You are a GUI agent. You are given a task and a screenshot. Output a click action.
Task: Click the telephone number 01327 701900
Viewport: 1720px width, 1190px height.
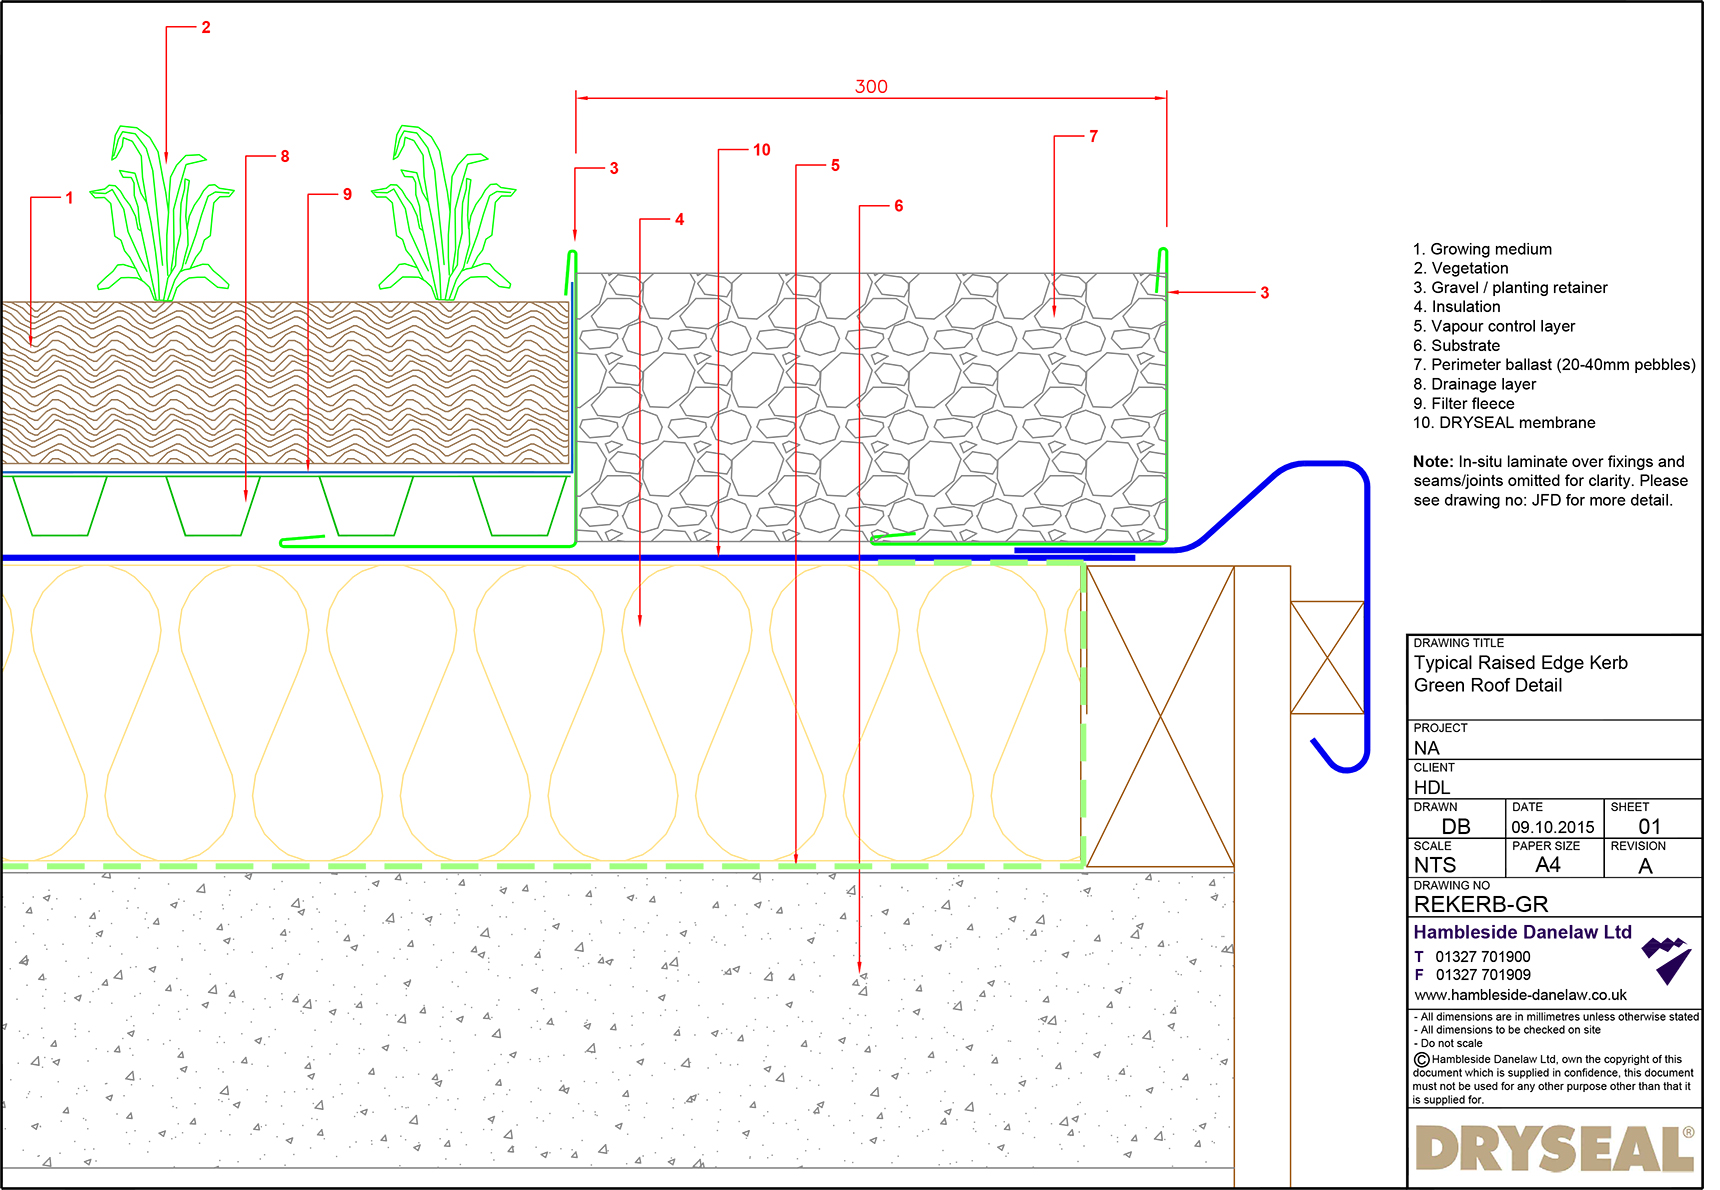tap(1483, 956)
